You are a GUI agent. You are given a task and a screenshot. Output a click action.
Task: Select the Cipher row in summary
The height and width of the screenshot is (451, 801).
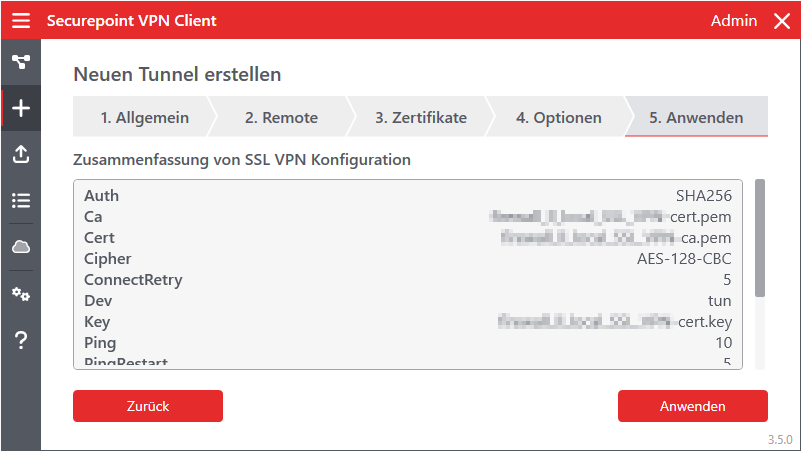[407, 259]
